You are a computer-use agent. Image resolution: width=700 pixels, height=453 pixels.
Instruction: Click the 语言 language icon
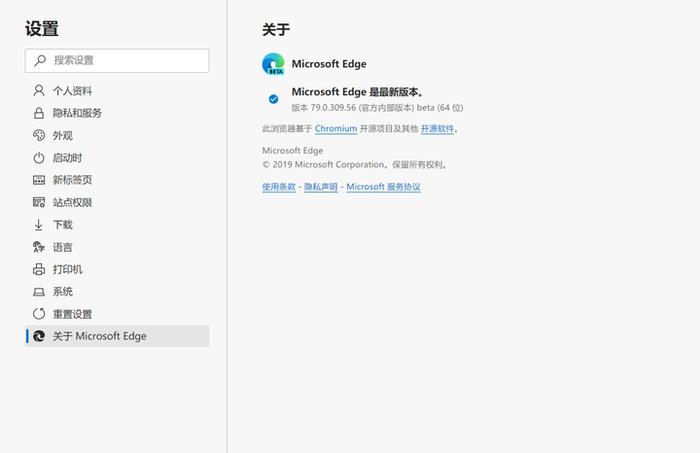39,247
